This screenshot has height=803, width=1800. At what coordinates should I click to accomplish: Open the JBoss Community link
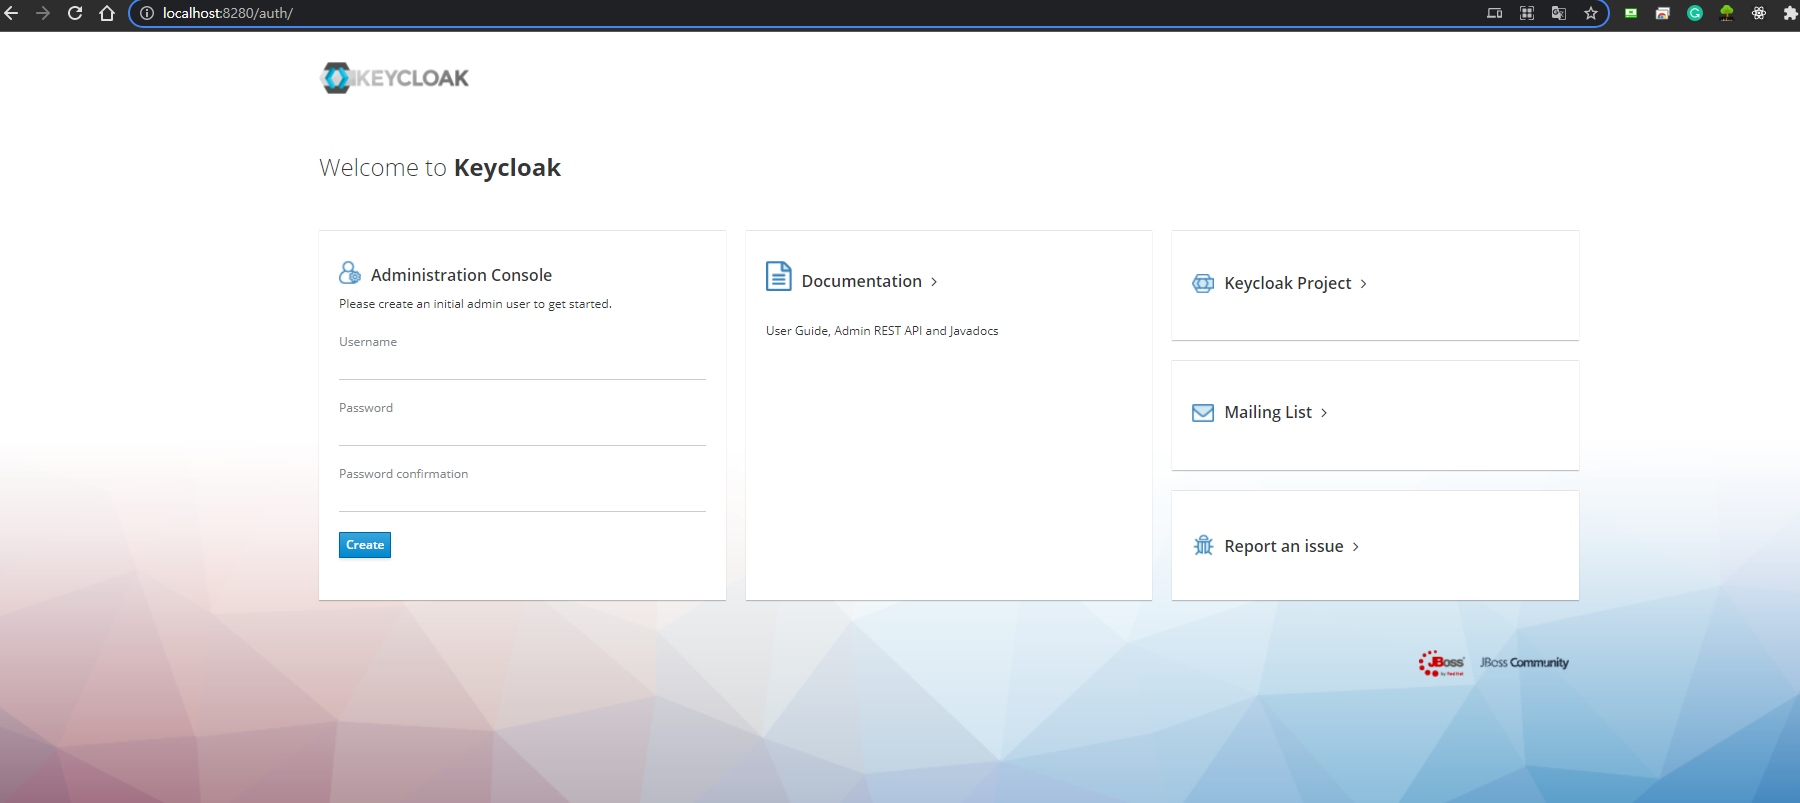click(x=1524, y=662)
